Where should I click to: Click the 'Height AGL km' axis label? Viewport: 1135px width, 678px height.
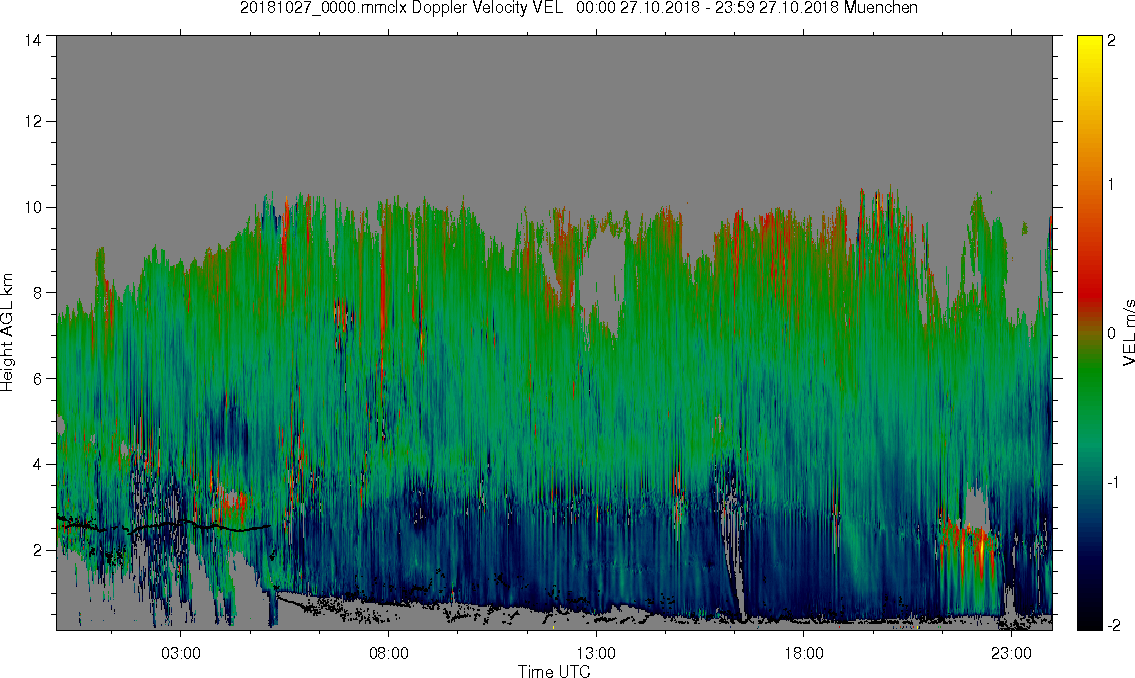click(7, 333)
